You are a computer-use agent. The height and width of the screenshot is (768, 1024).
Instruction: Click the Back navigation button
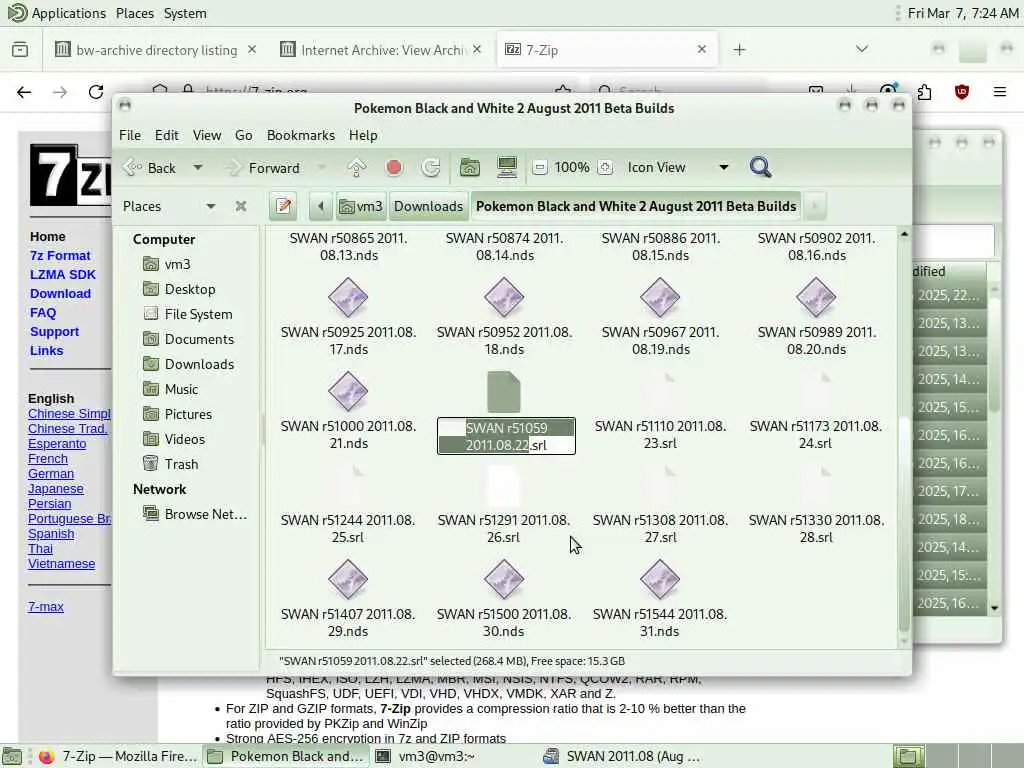[150, 168]
